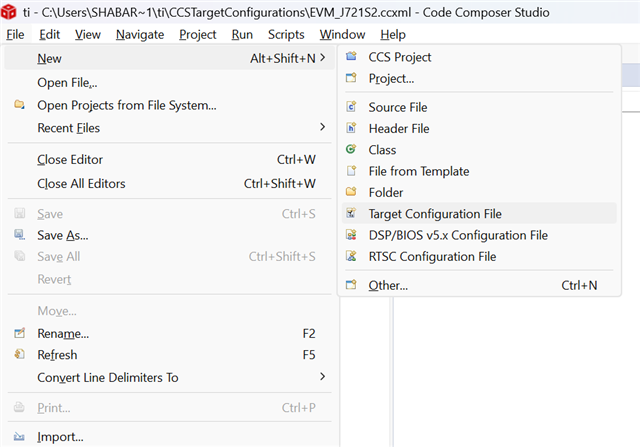The height and width of the screenshot is (447, 640).
Task: Click the CCS Project icon in the submenu
Action: [350, 57]
